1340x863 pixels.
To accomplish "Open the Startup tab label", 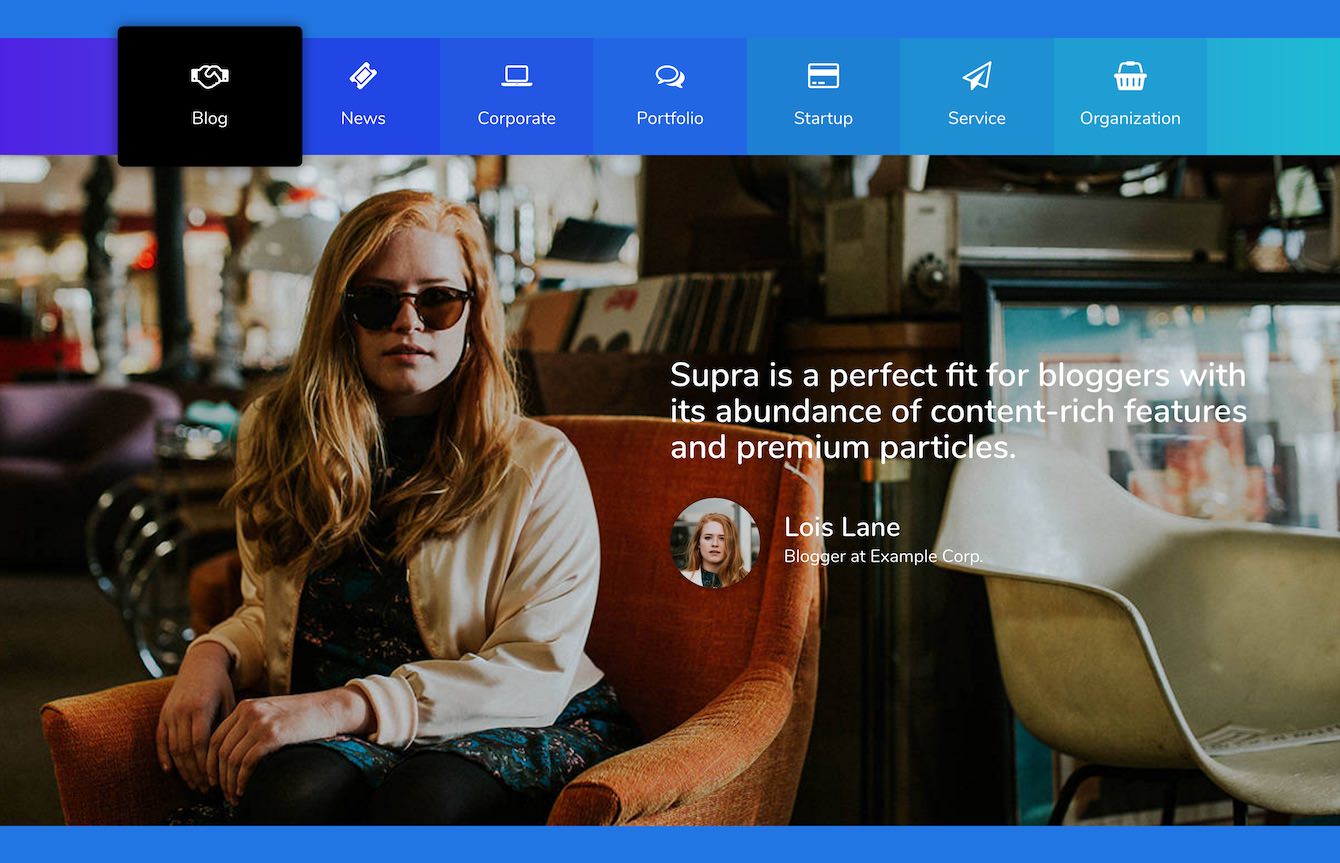I will (x=823, y=118).
